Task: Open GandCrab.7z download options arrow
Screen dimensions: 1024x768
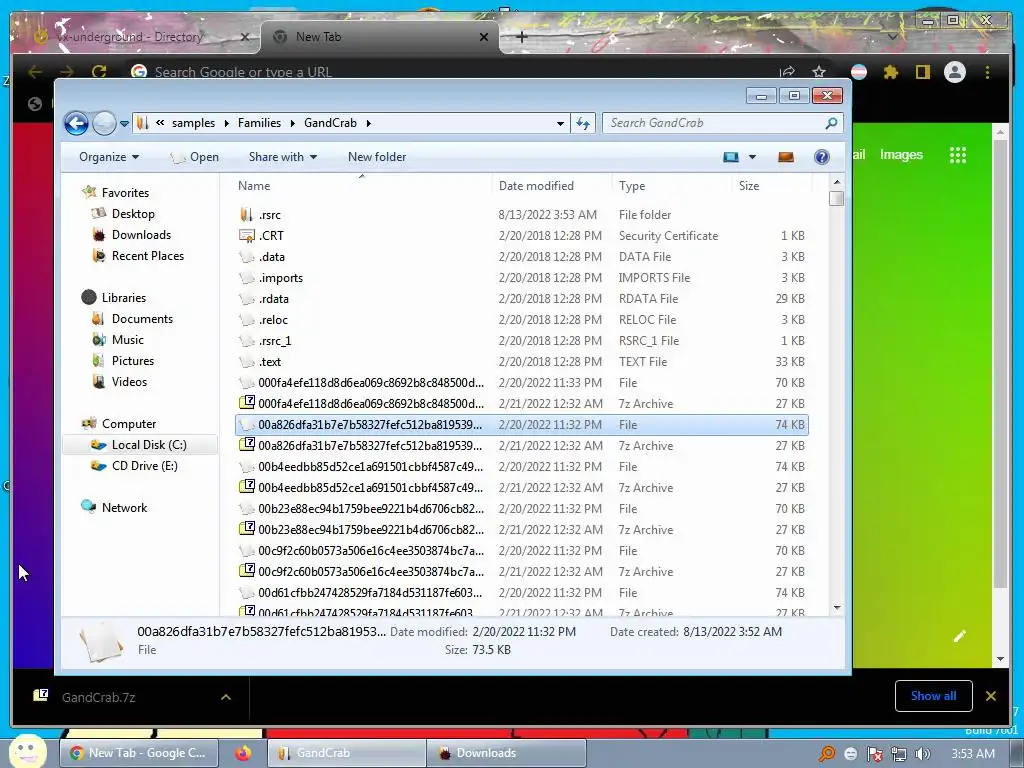Action: [x=226, y=697]
